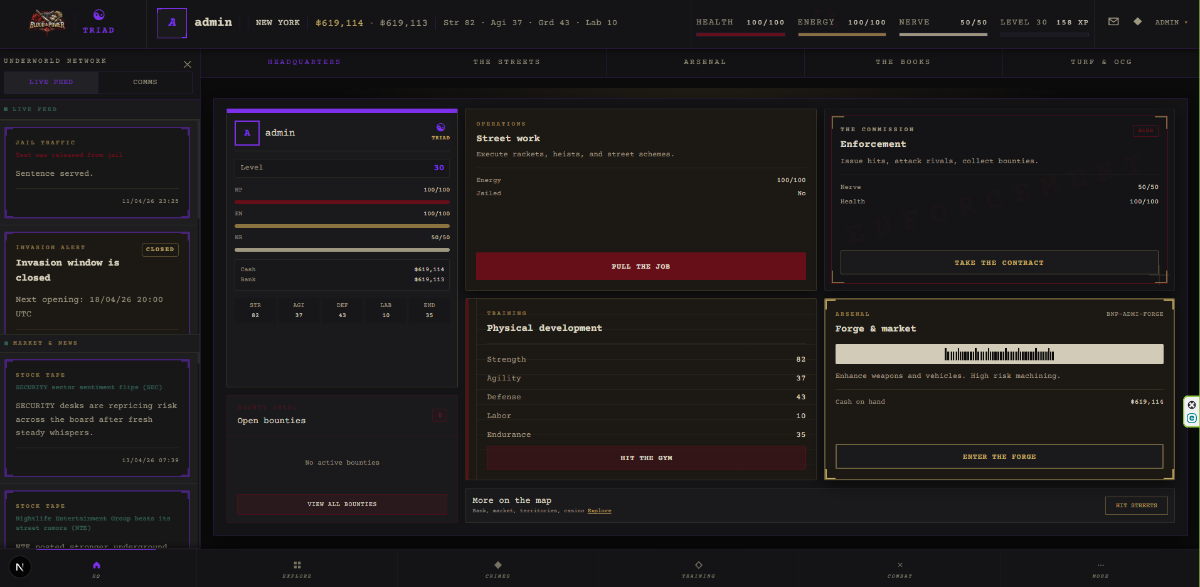The height and width of the screenshot is (587, 1200).
Task: Close the Underworld Network panel
Action: click(x=187, y=64)
